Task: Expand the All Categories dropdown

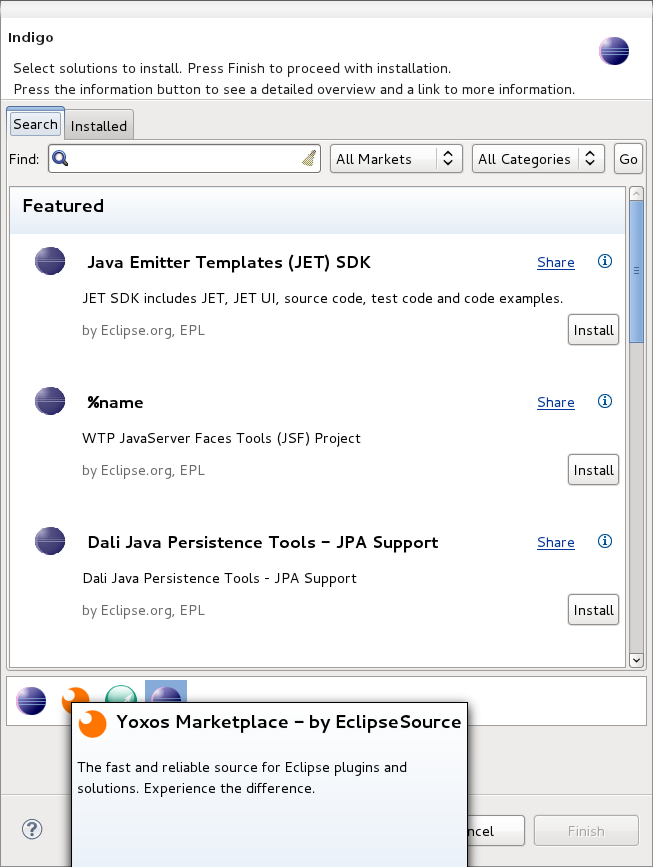Action: [538, 159]
